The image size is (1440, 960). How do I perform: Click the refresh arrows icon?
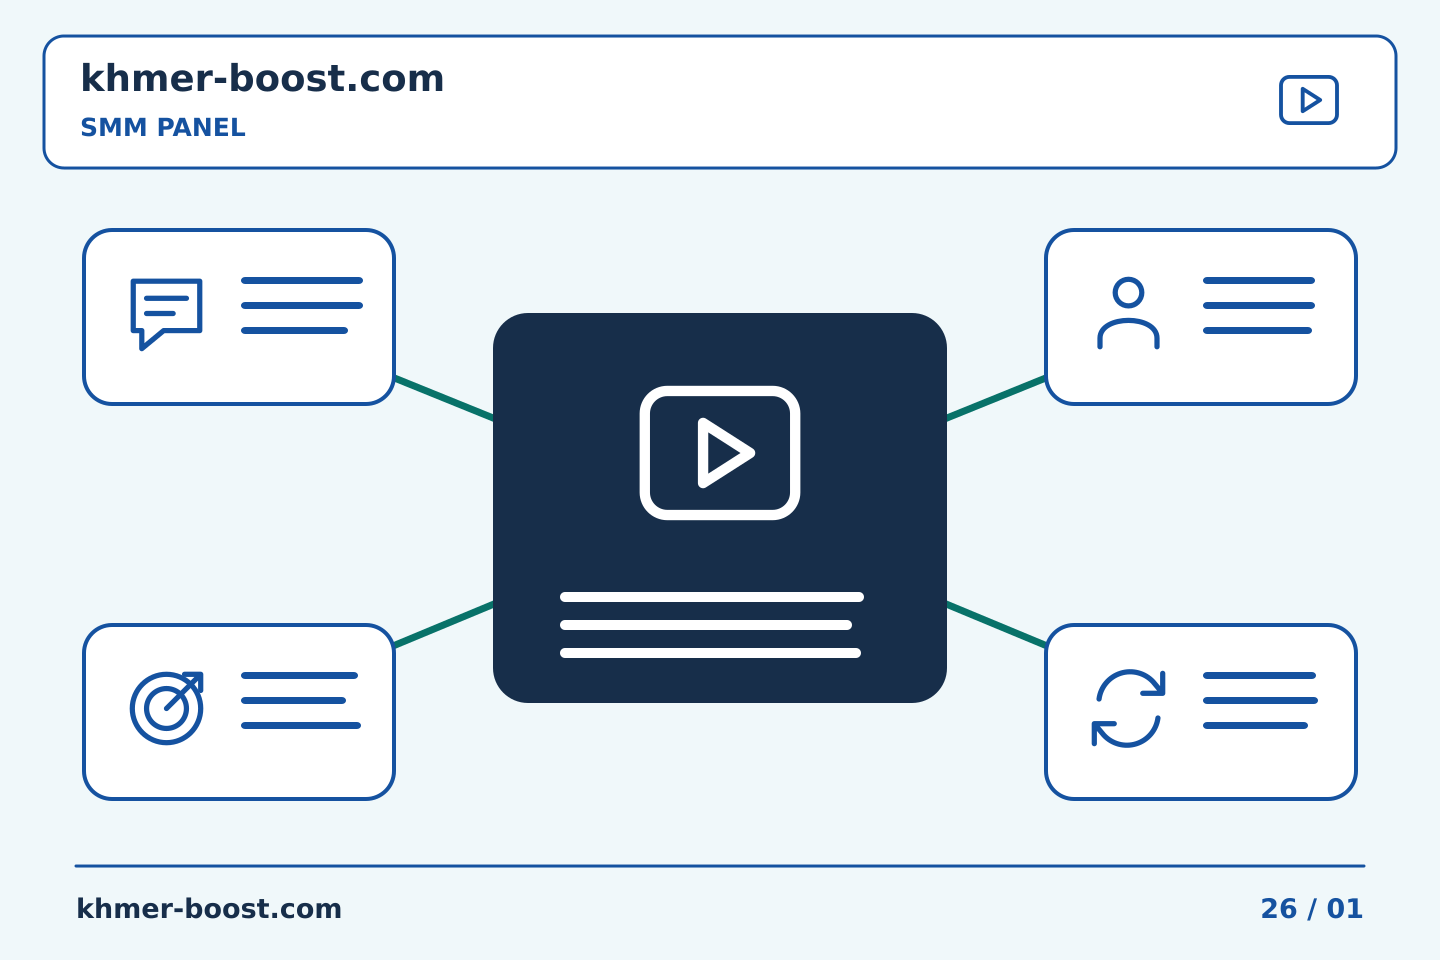1128,708
